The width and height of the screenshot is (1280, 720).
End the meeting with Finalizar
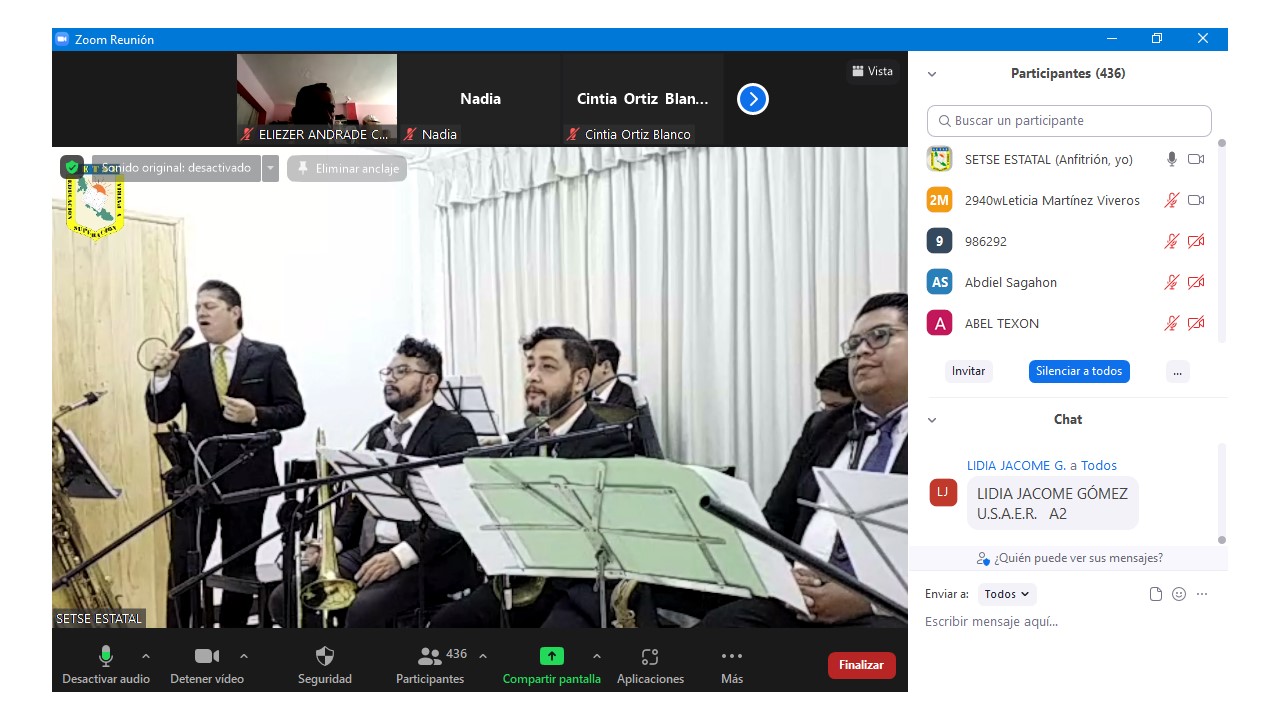coord(861,665)
